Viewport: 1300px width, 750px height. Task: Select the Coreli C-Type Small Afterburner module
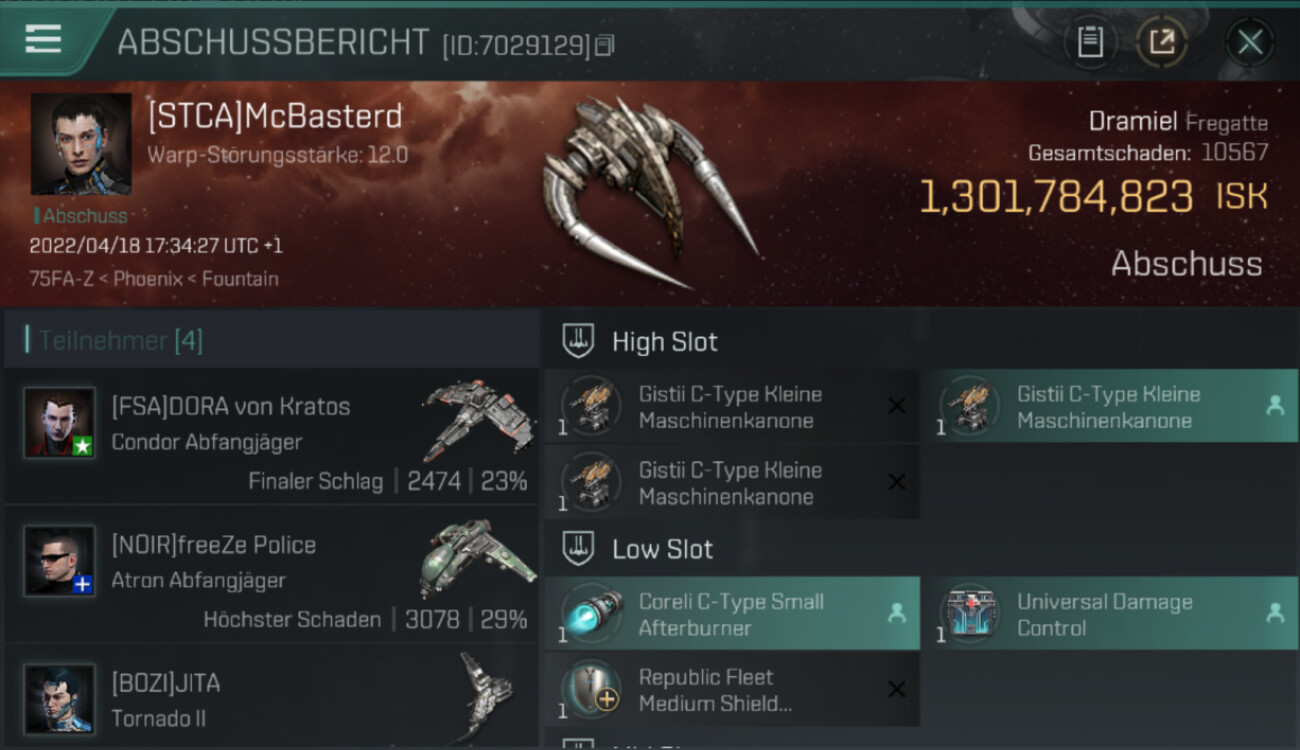tap(732, 614)
